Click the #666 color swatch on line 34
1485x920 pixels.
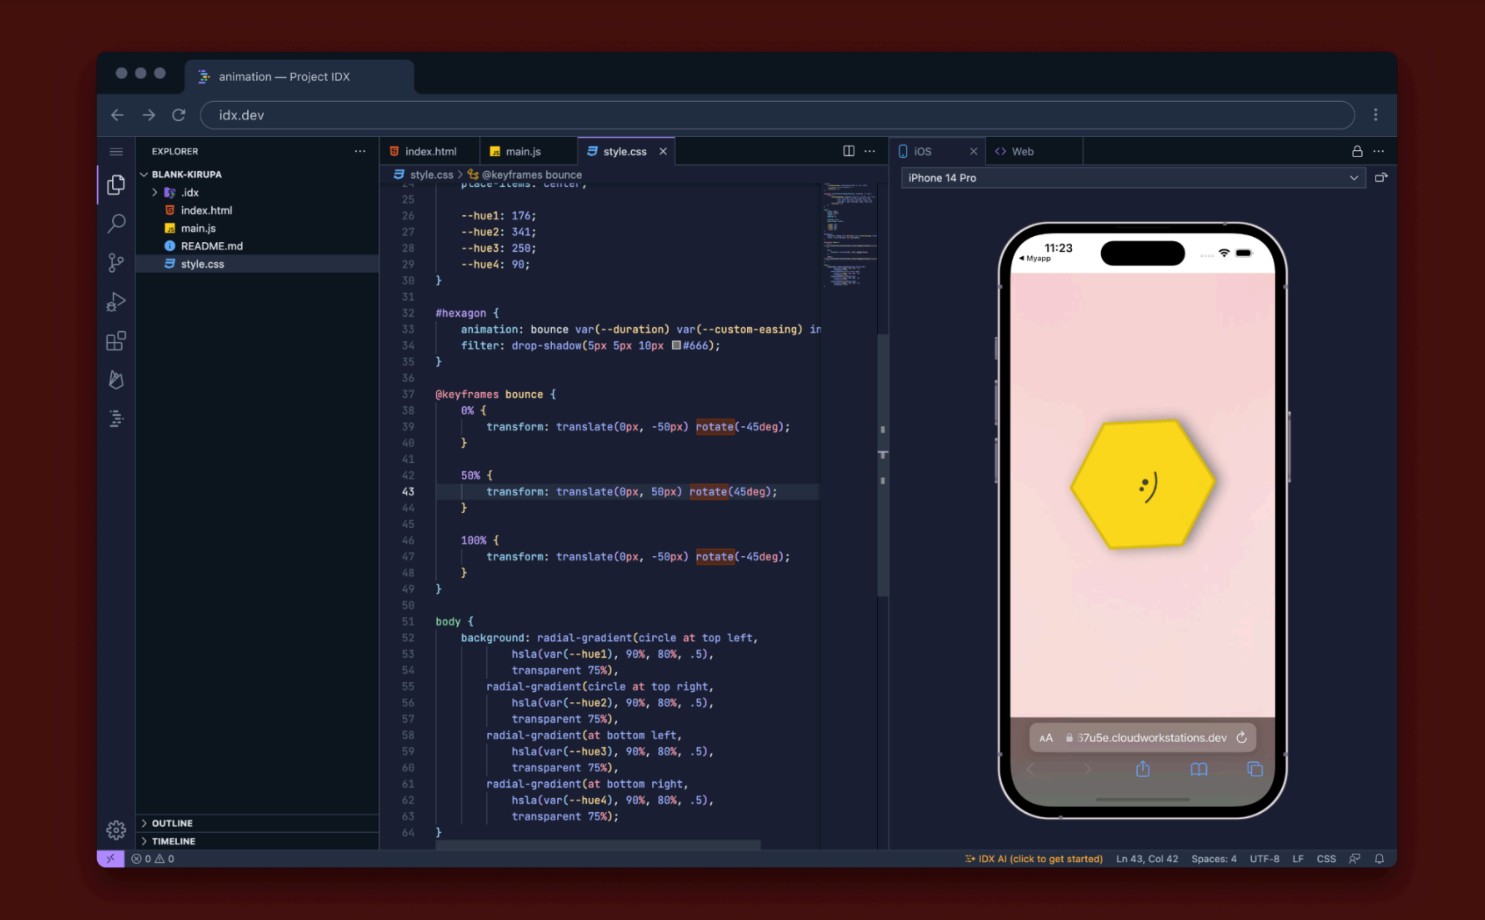click(676, 345)
